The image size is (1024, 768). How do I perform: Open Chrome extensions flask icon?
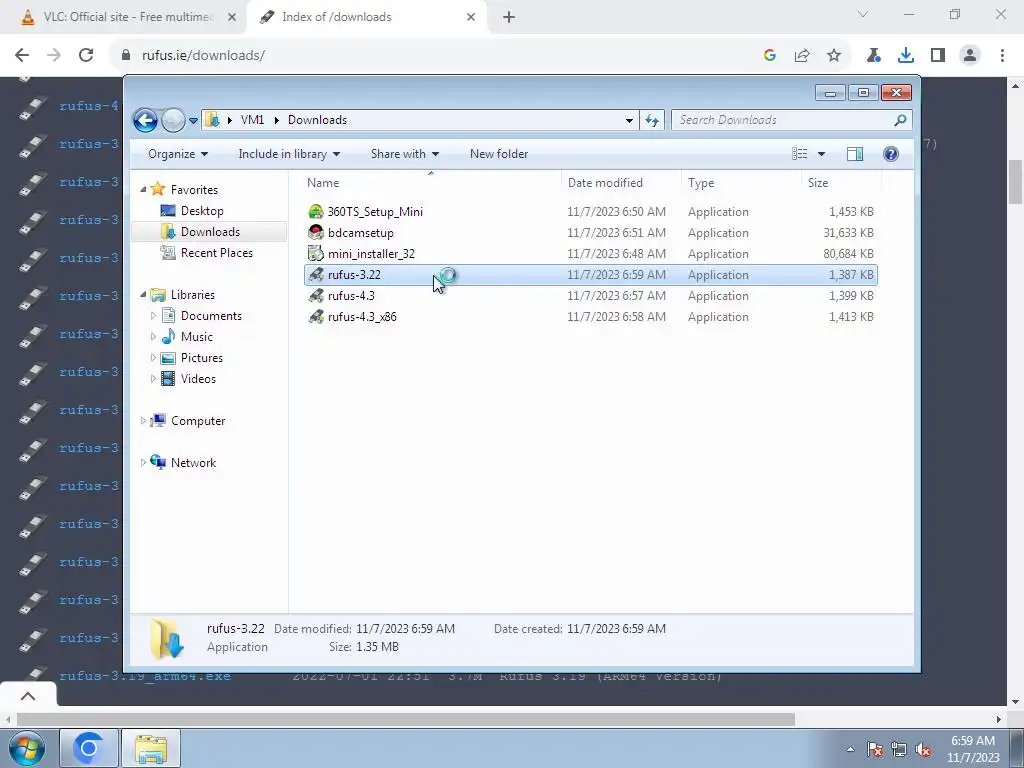(x=874, y=56)
